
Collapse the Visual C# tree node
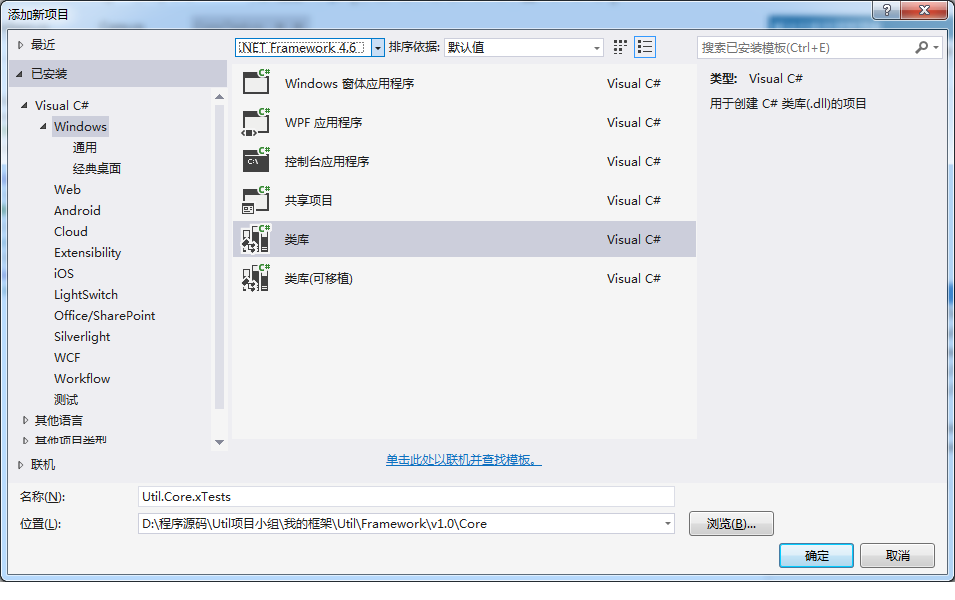pos(24,105)
